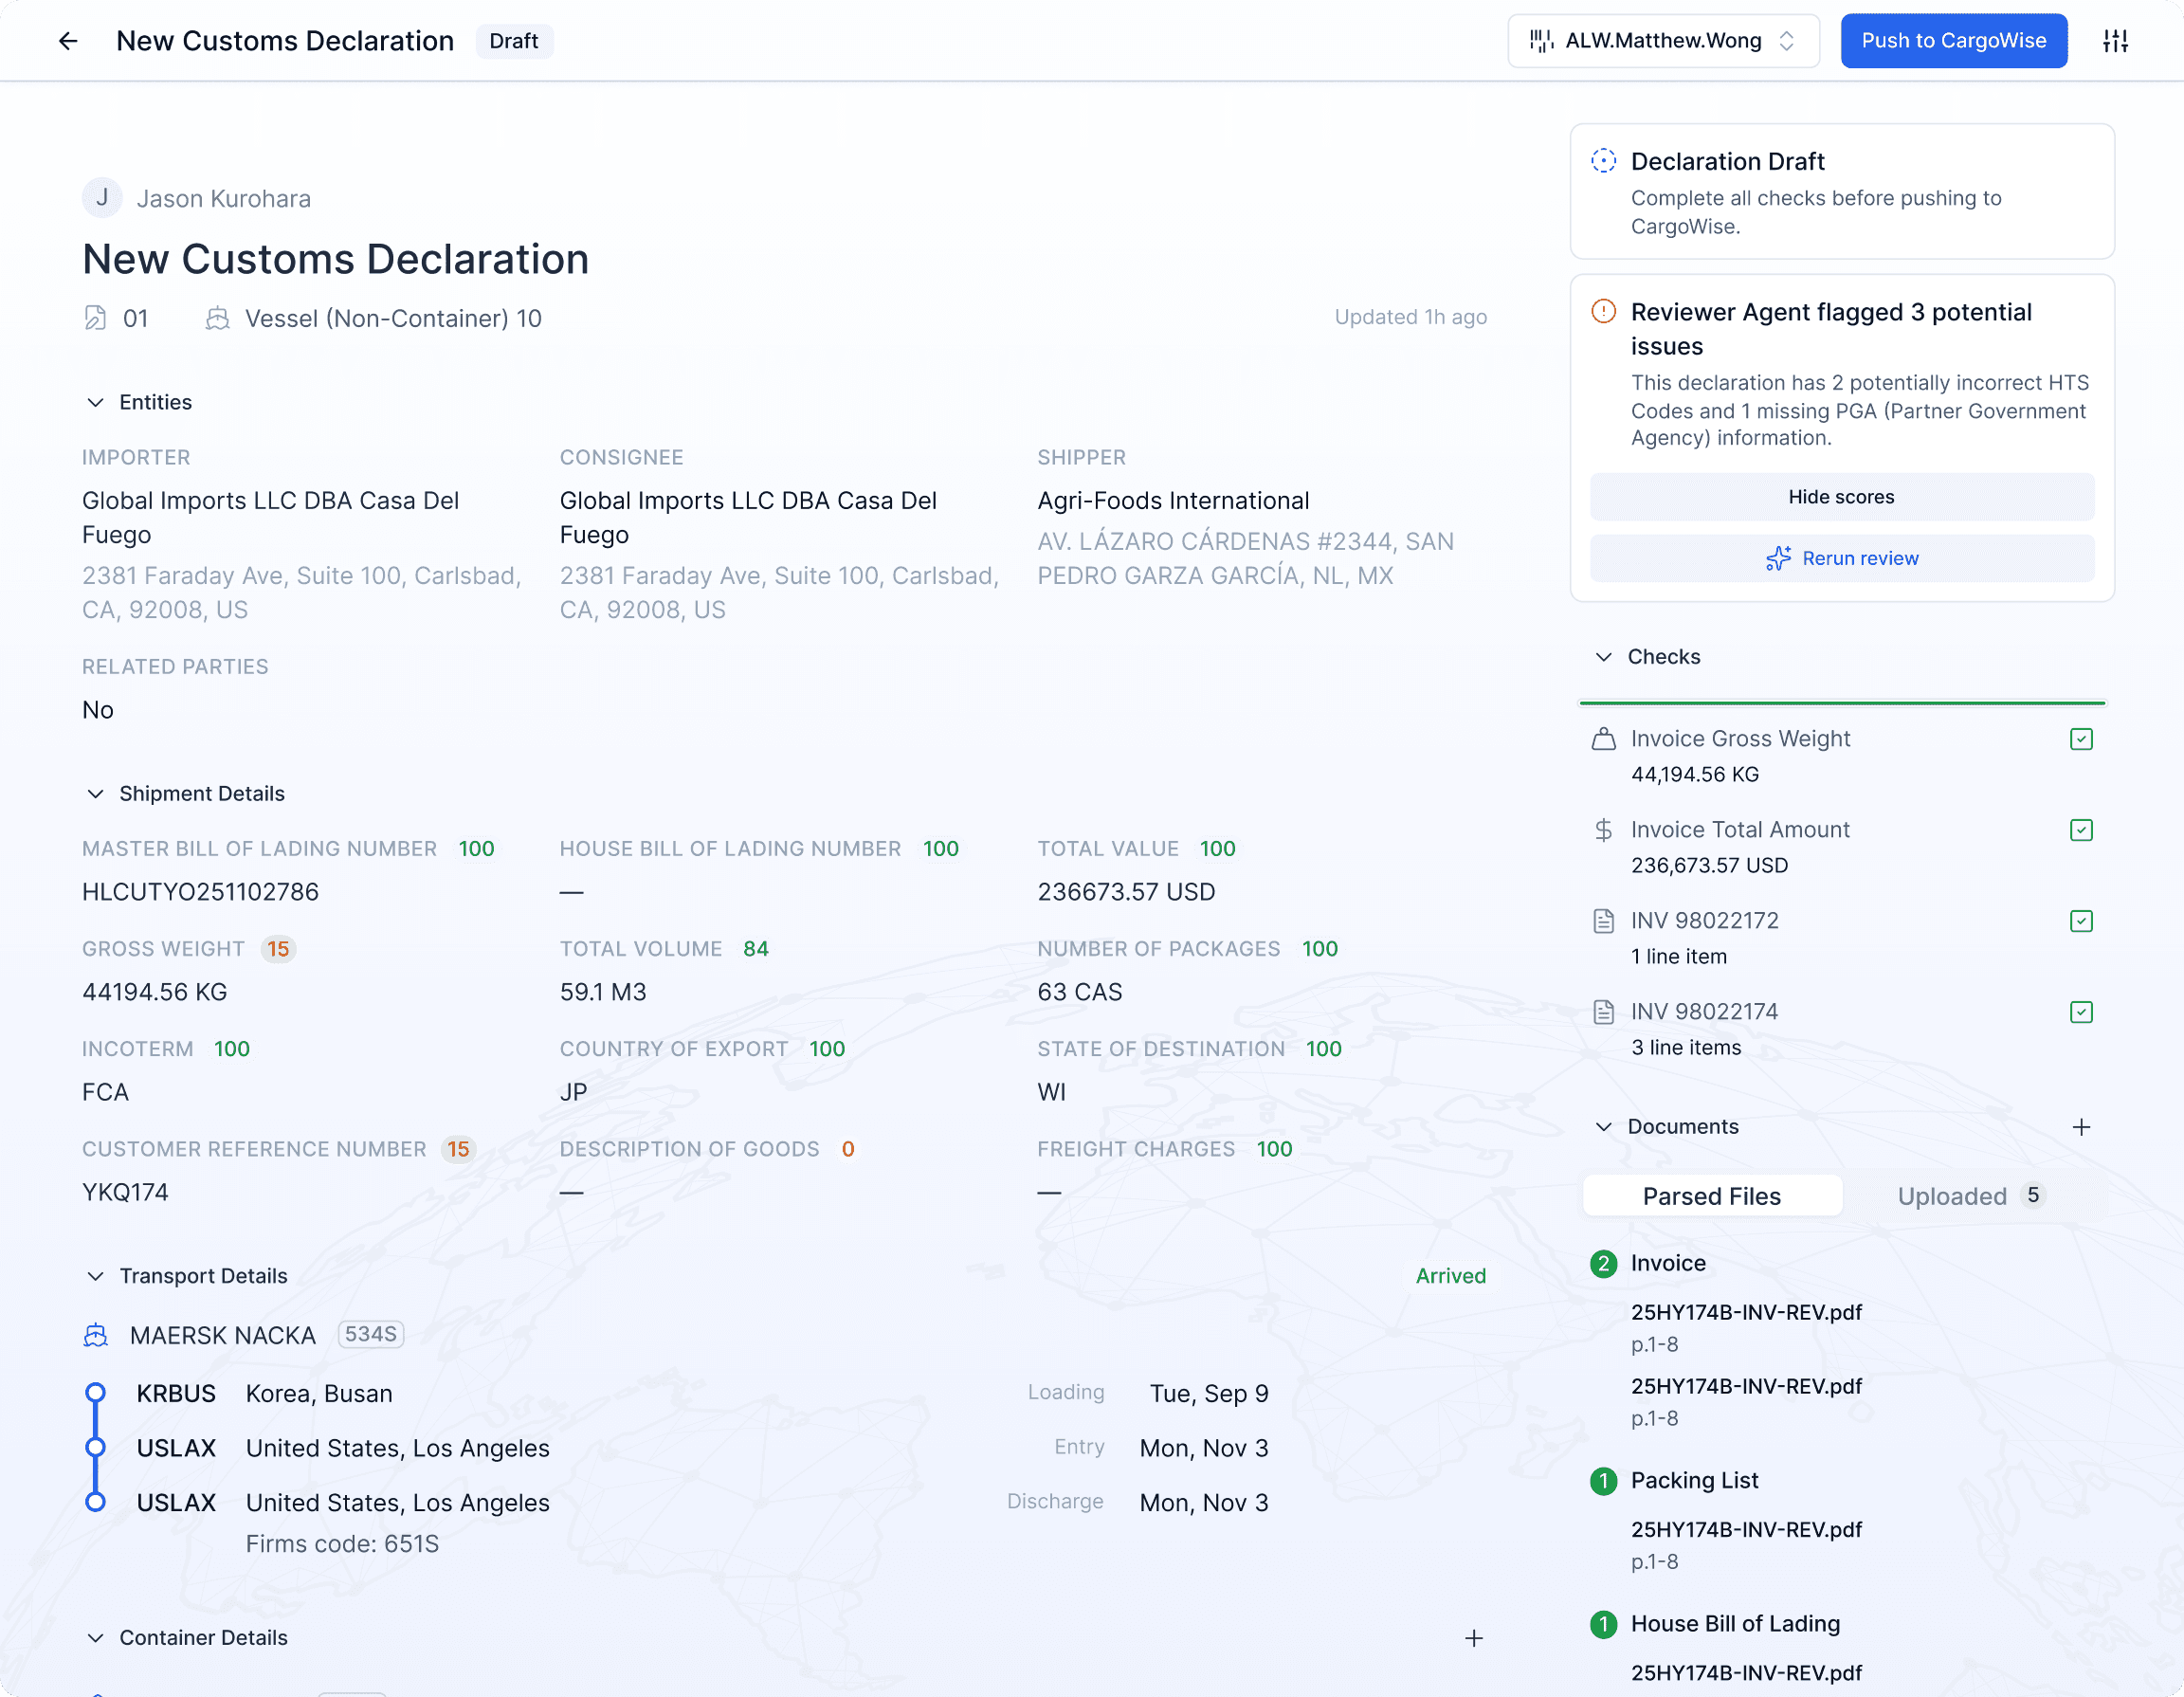Click the dollar icon beside Invoice Total Amount
This screenshot has height=1697, width=2184.
[x=1604, y=829]
